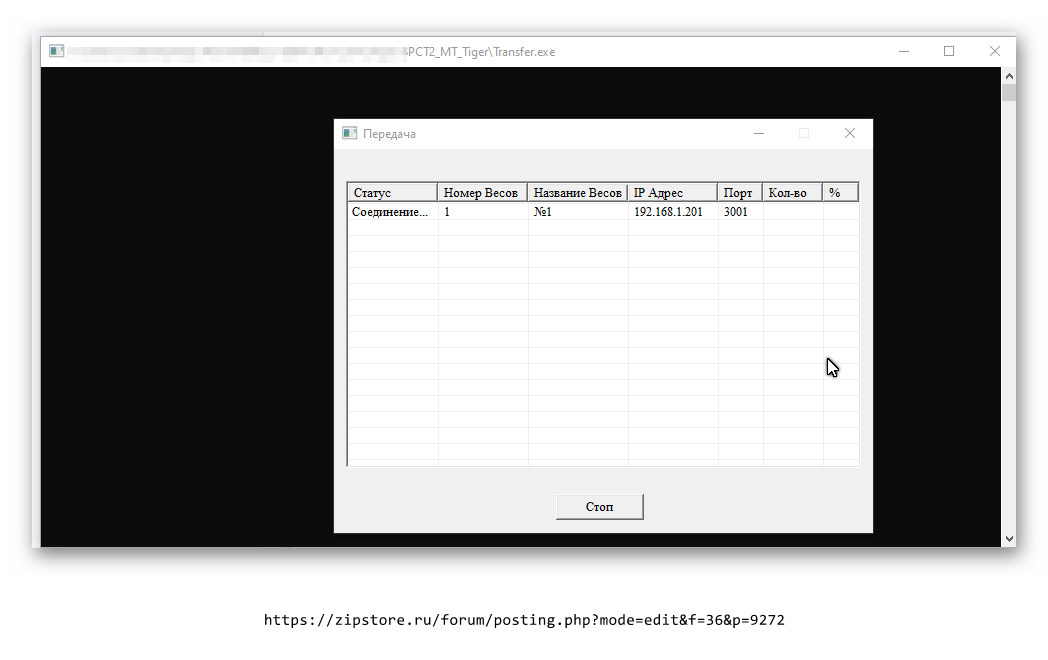Screen dimensions: 1048x660
Task: Click the % column header
Action: coord(840,193)
